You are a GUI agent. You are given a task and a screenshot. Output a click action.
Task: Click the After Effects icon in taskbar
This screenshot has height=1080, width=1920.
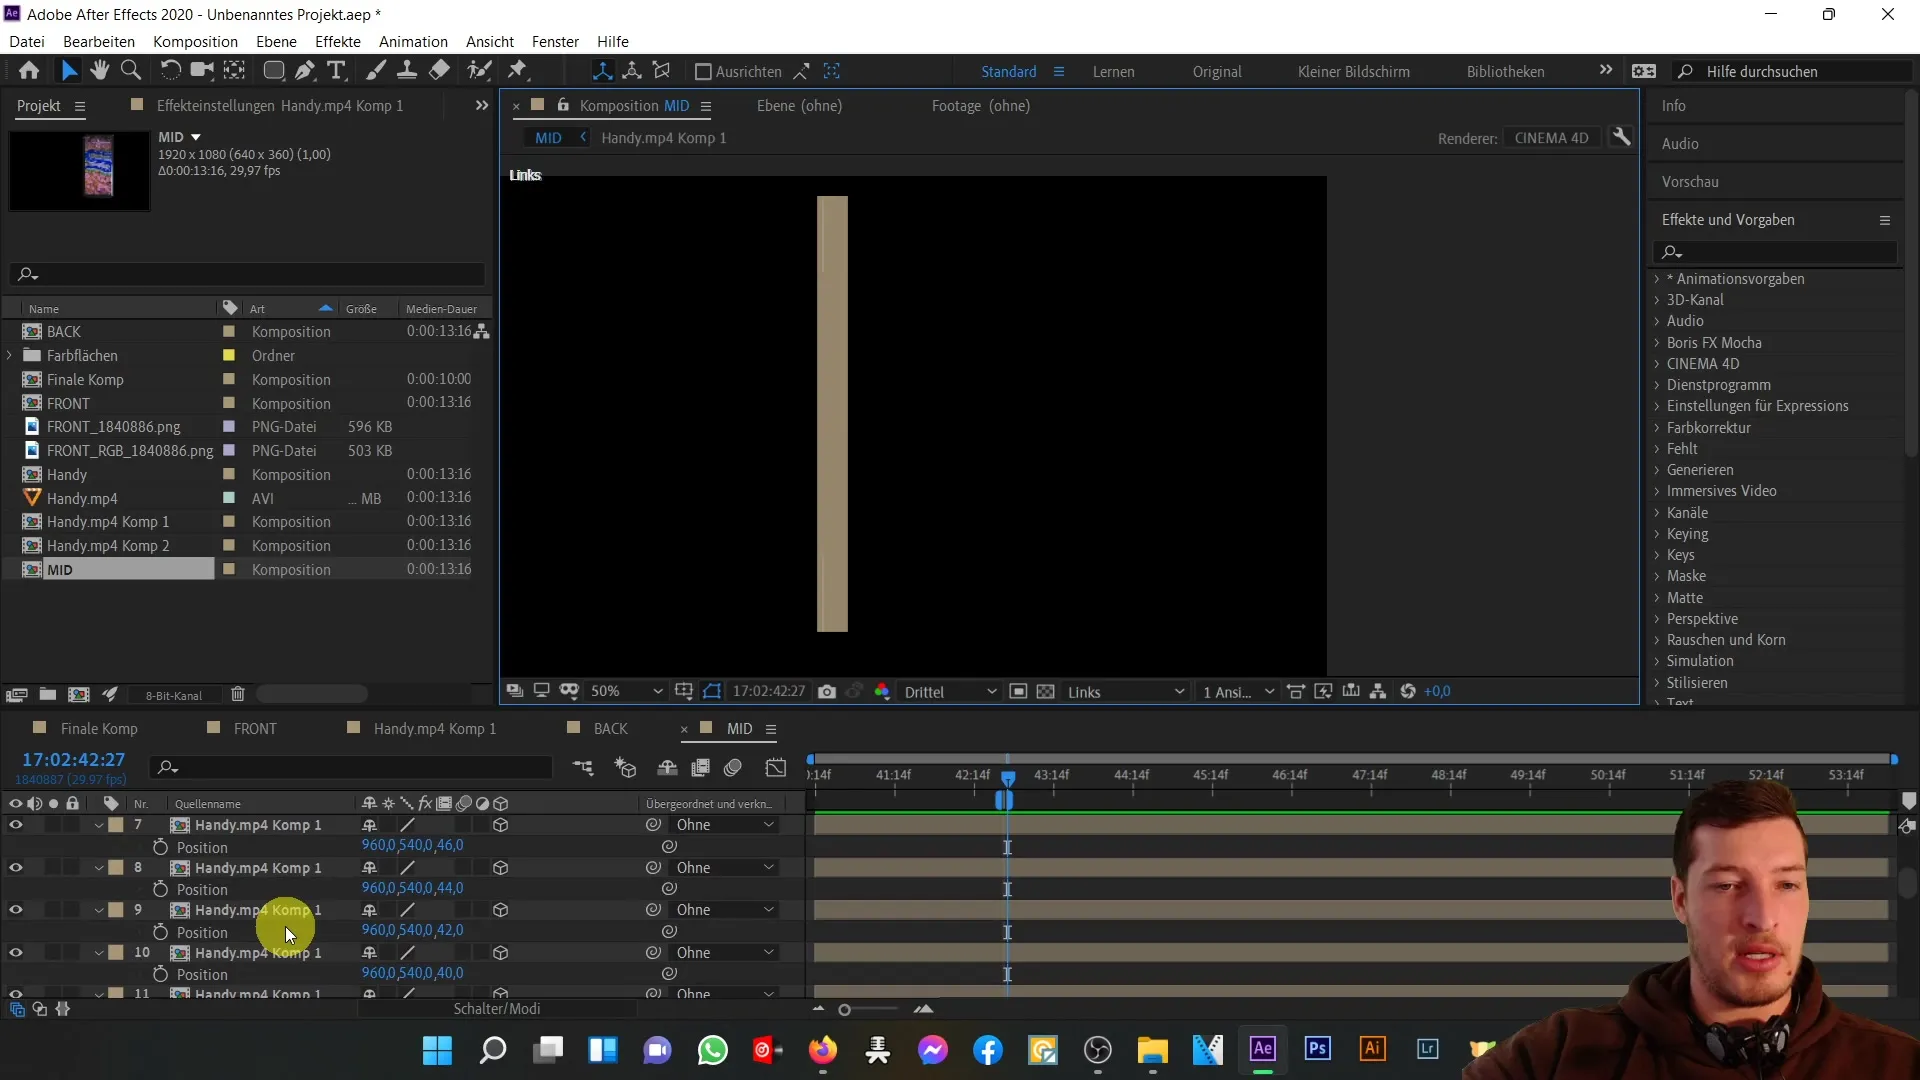pyautogui.click(x=1262, y=1050)
